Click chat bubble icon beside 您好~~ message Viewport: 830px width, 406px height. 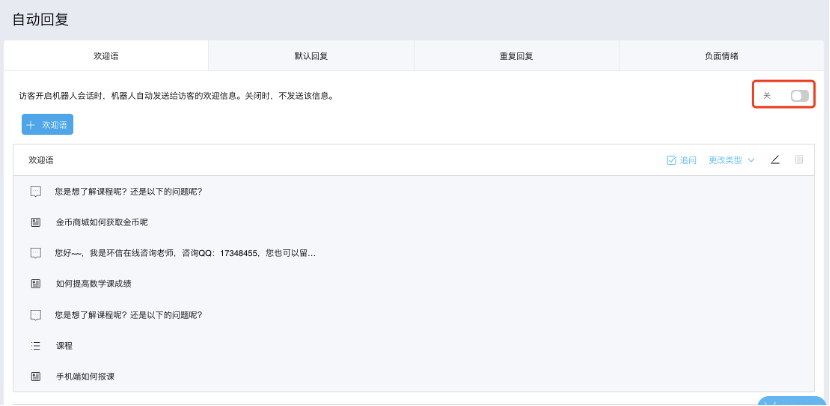point(36,253)
